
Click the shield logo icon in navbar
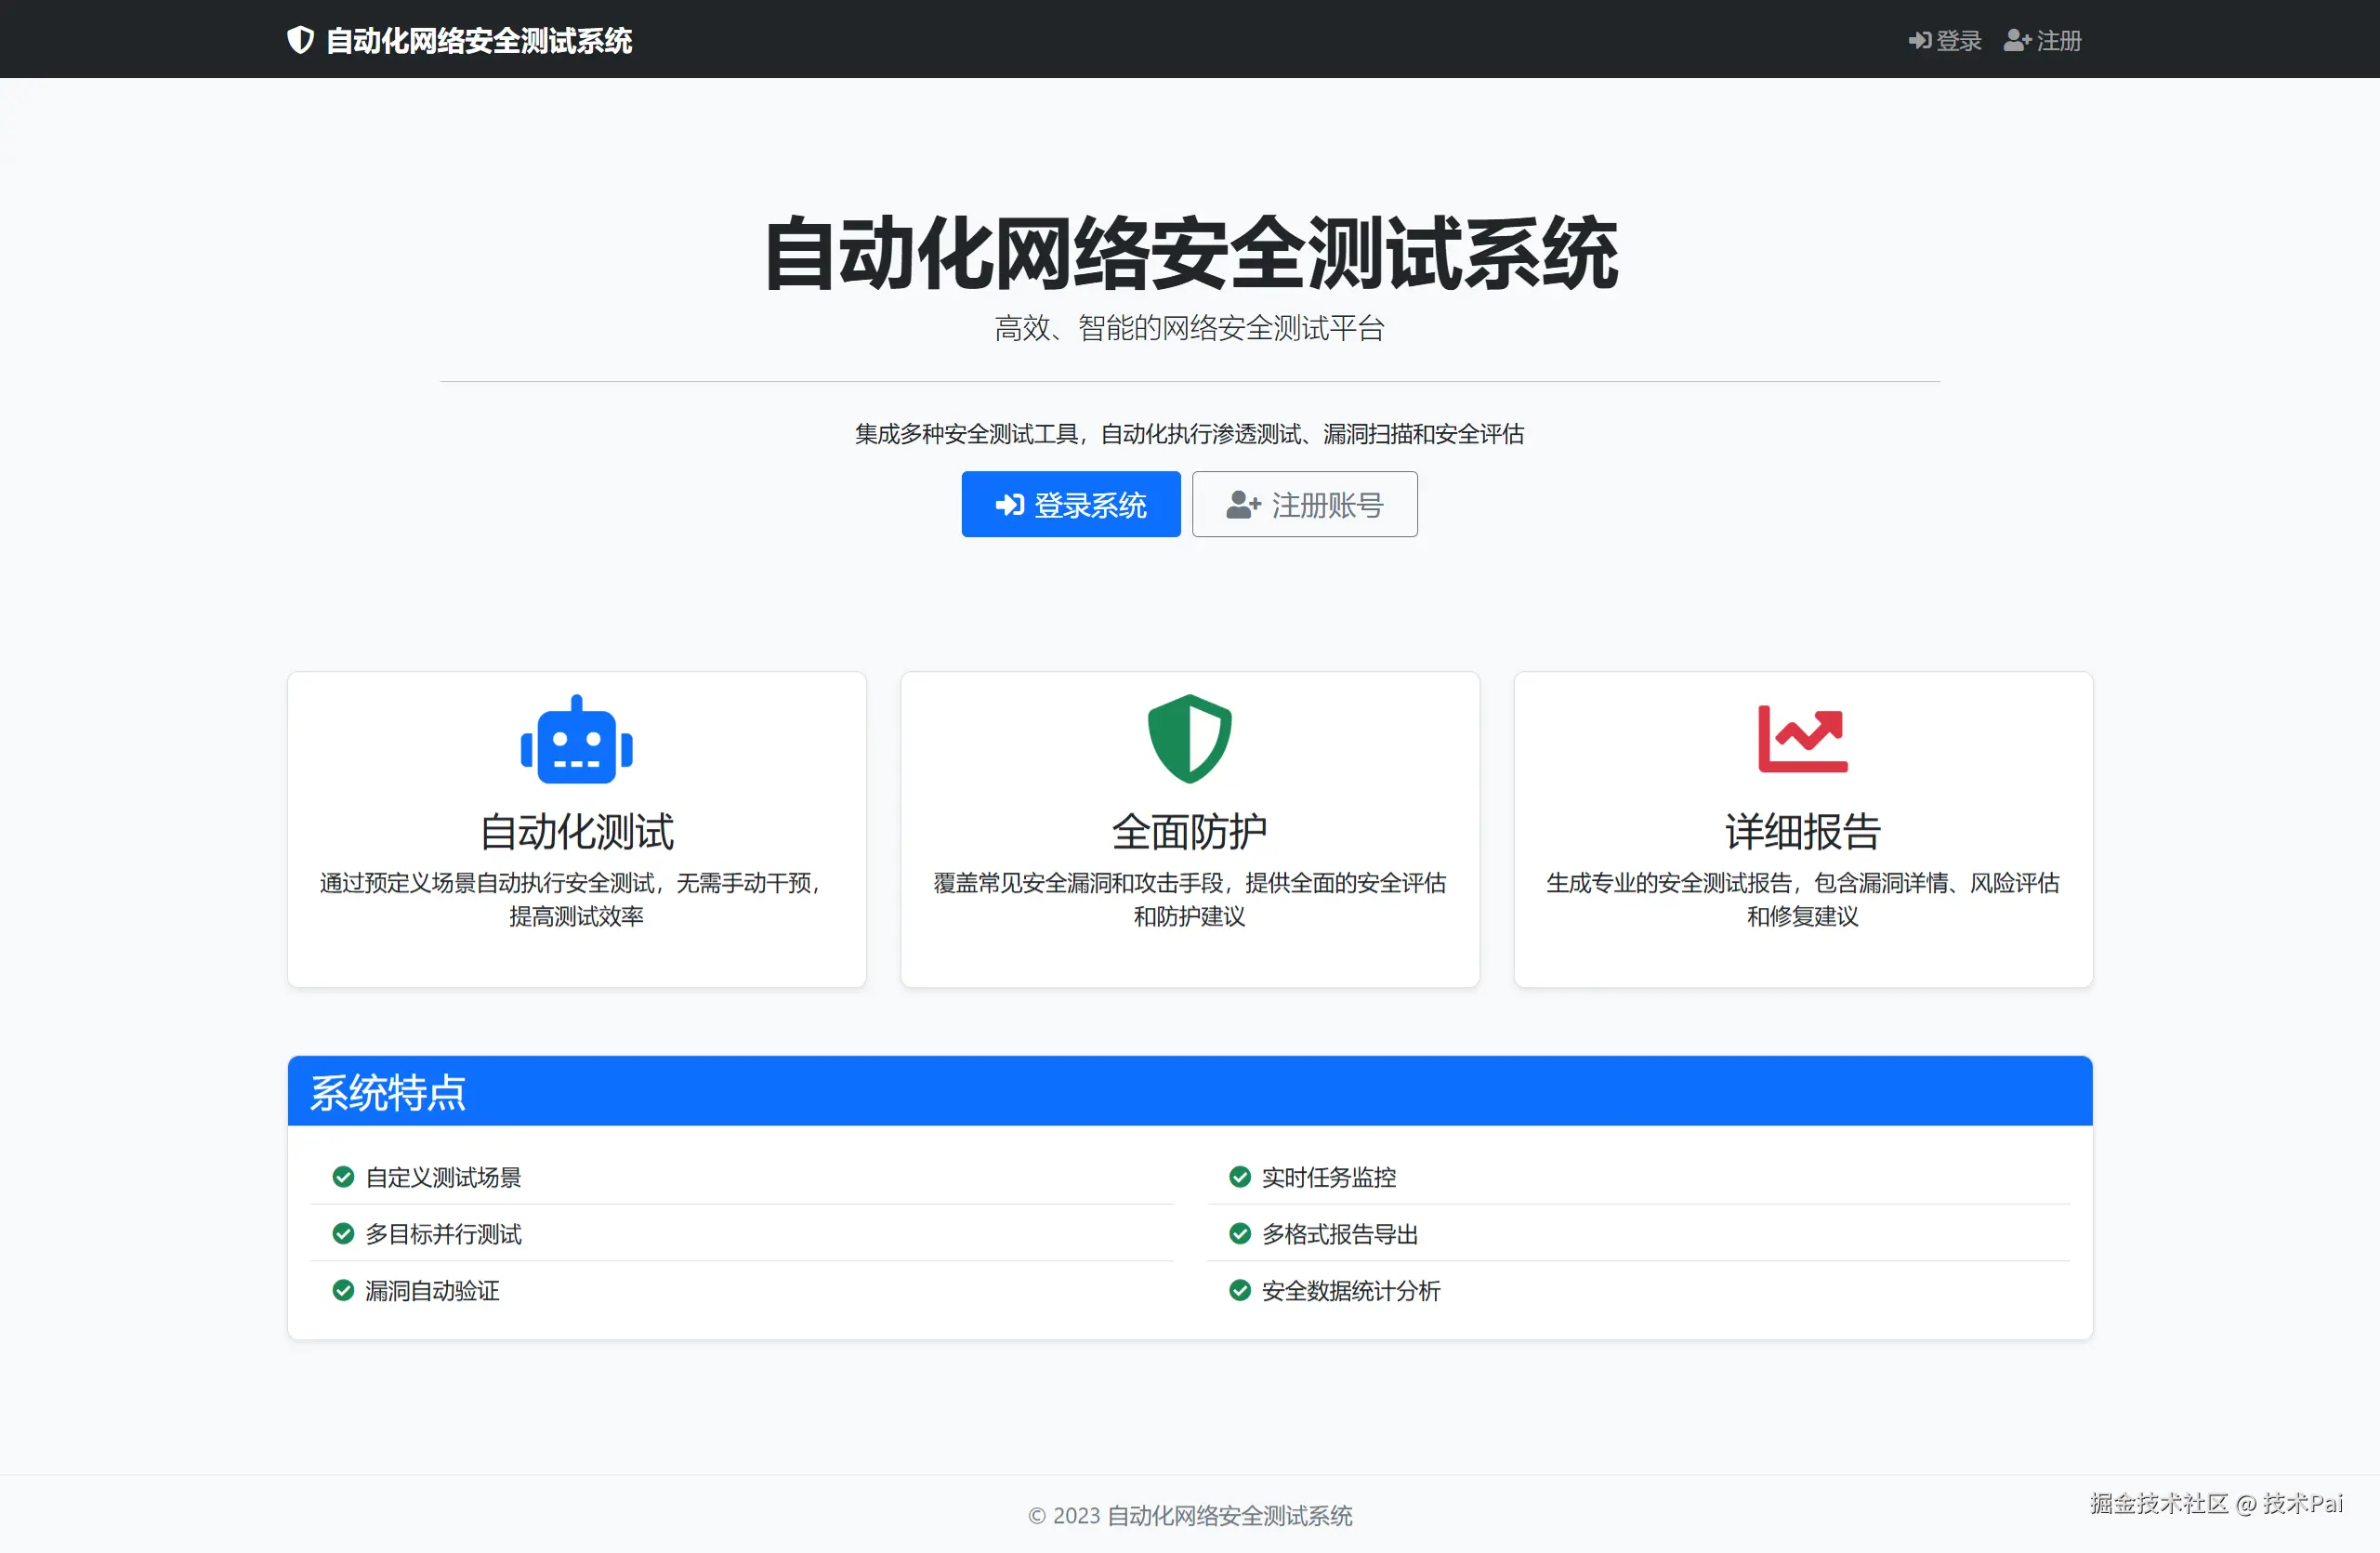pyautogui.click(x=300, y=40)
